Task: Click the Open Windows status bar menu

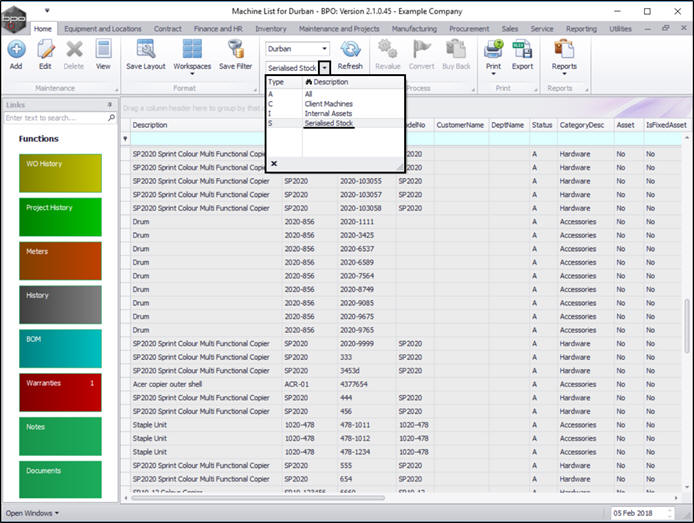Action: [x=32, y=513]
